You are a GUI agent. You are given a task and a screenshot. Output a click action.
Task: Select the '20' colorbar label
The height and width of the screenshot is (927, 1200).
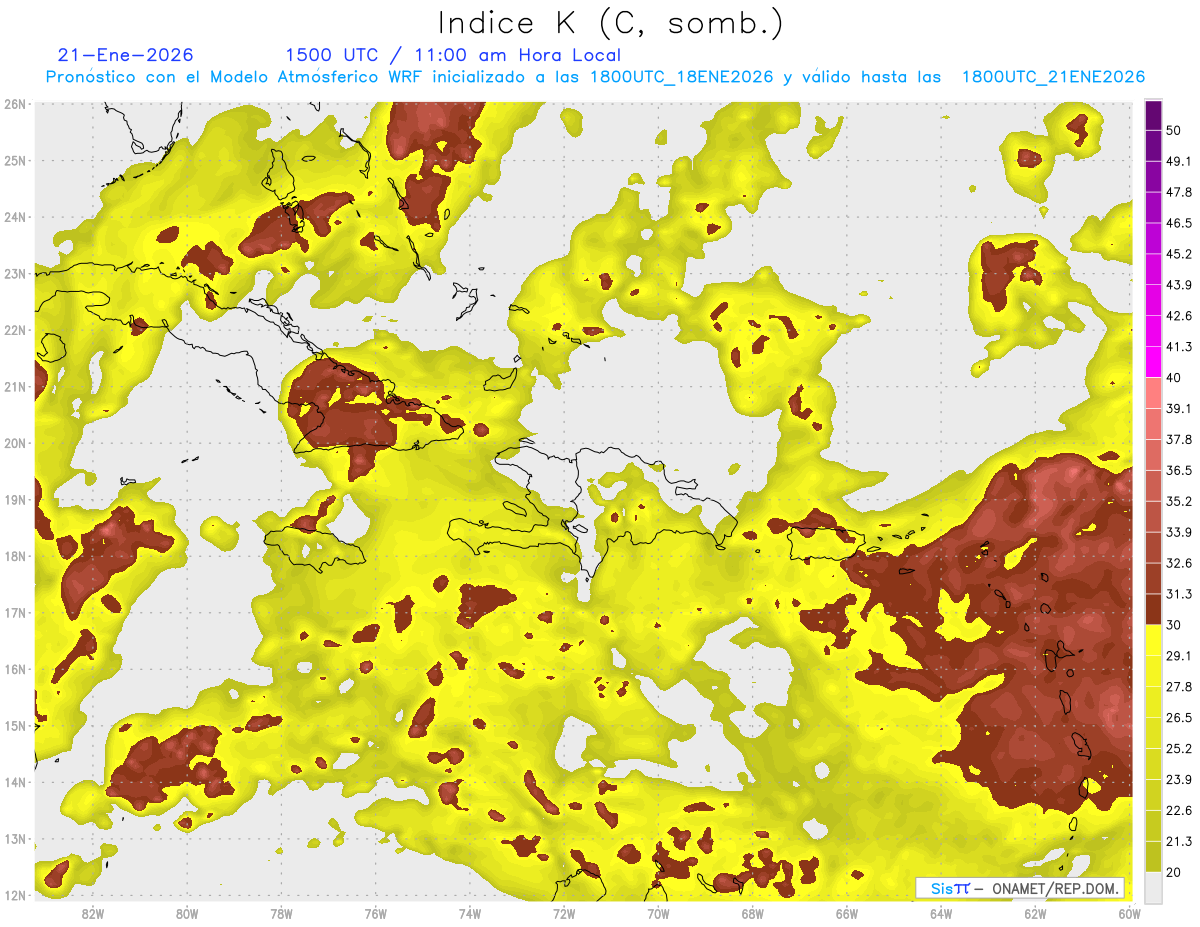click(1175, 872)
